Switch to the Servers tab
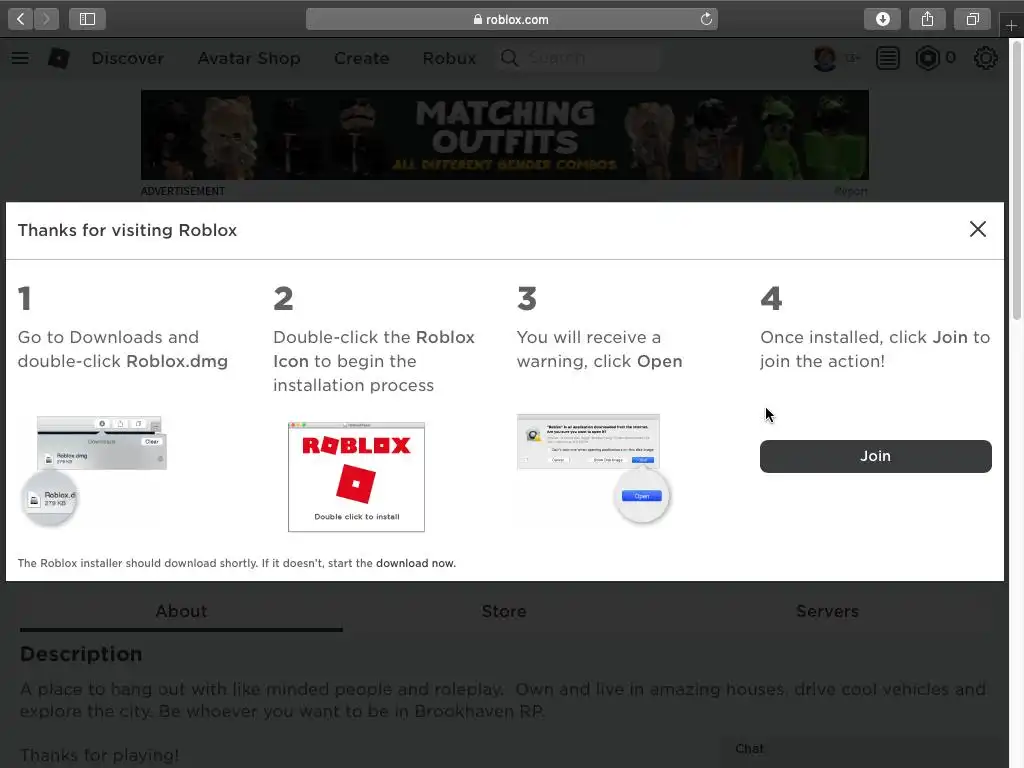The height and width of the screenshot is (768, 1024). [827, 612]
